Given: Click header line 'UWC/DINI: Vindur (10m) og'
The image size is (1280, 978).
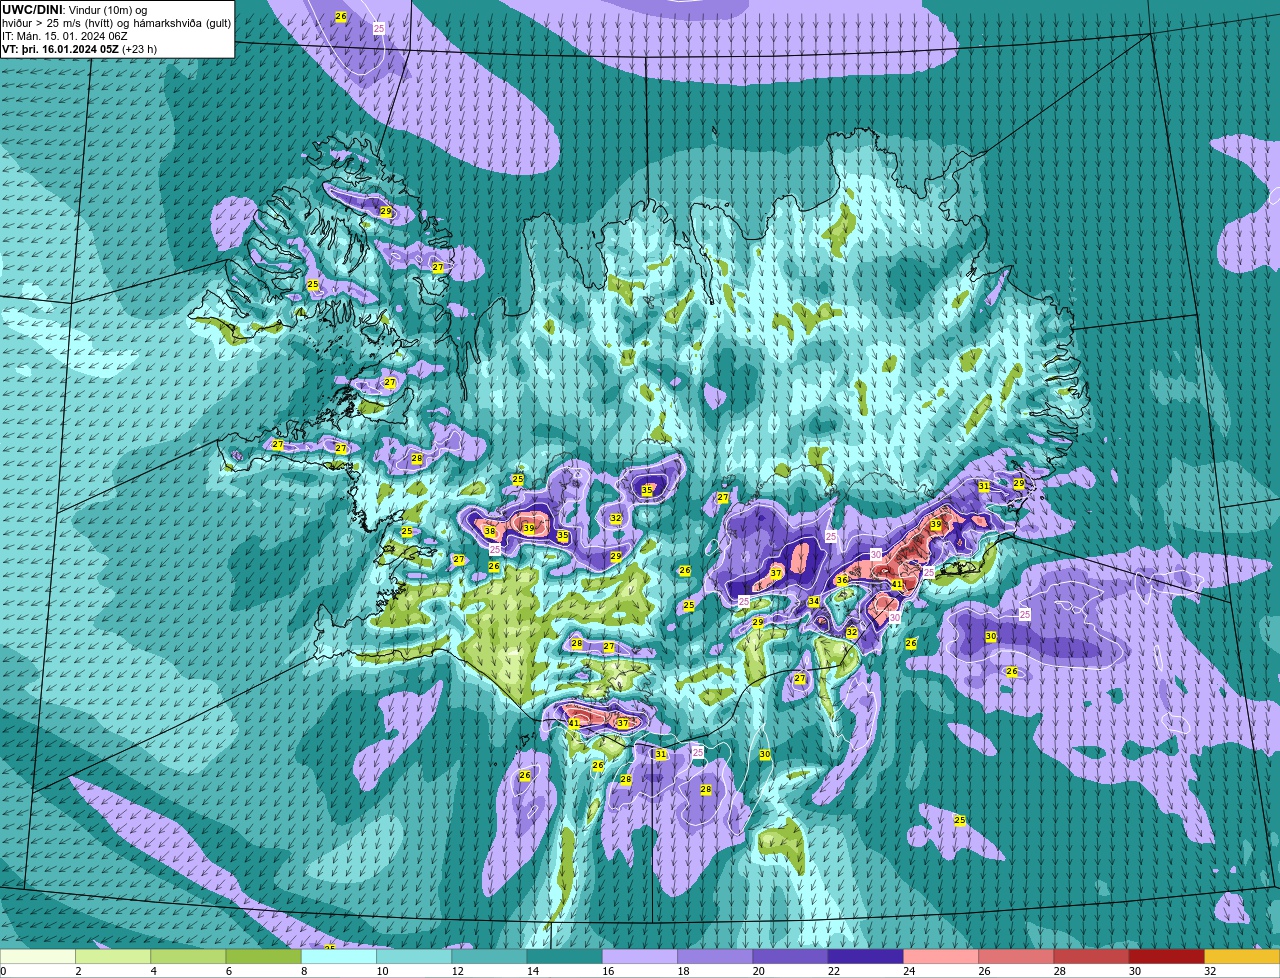Looking at the screenshot, I should (74, 10).
